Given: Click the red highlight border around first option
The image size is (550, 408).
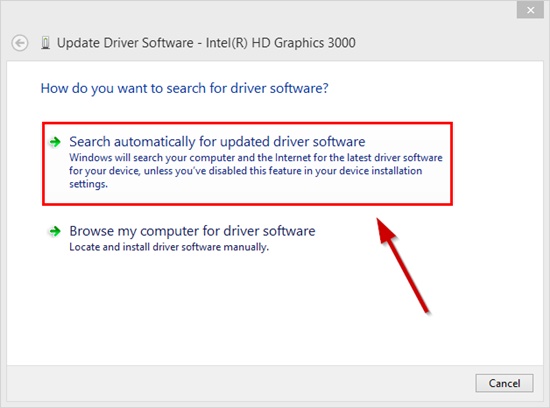Looking at the screenshot, I should 247,123.
